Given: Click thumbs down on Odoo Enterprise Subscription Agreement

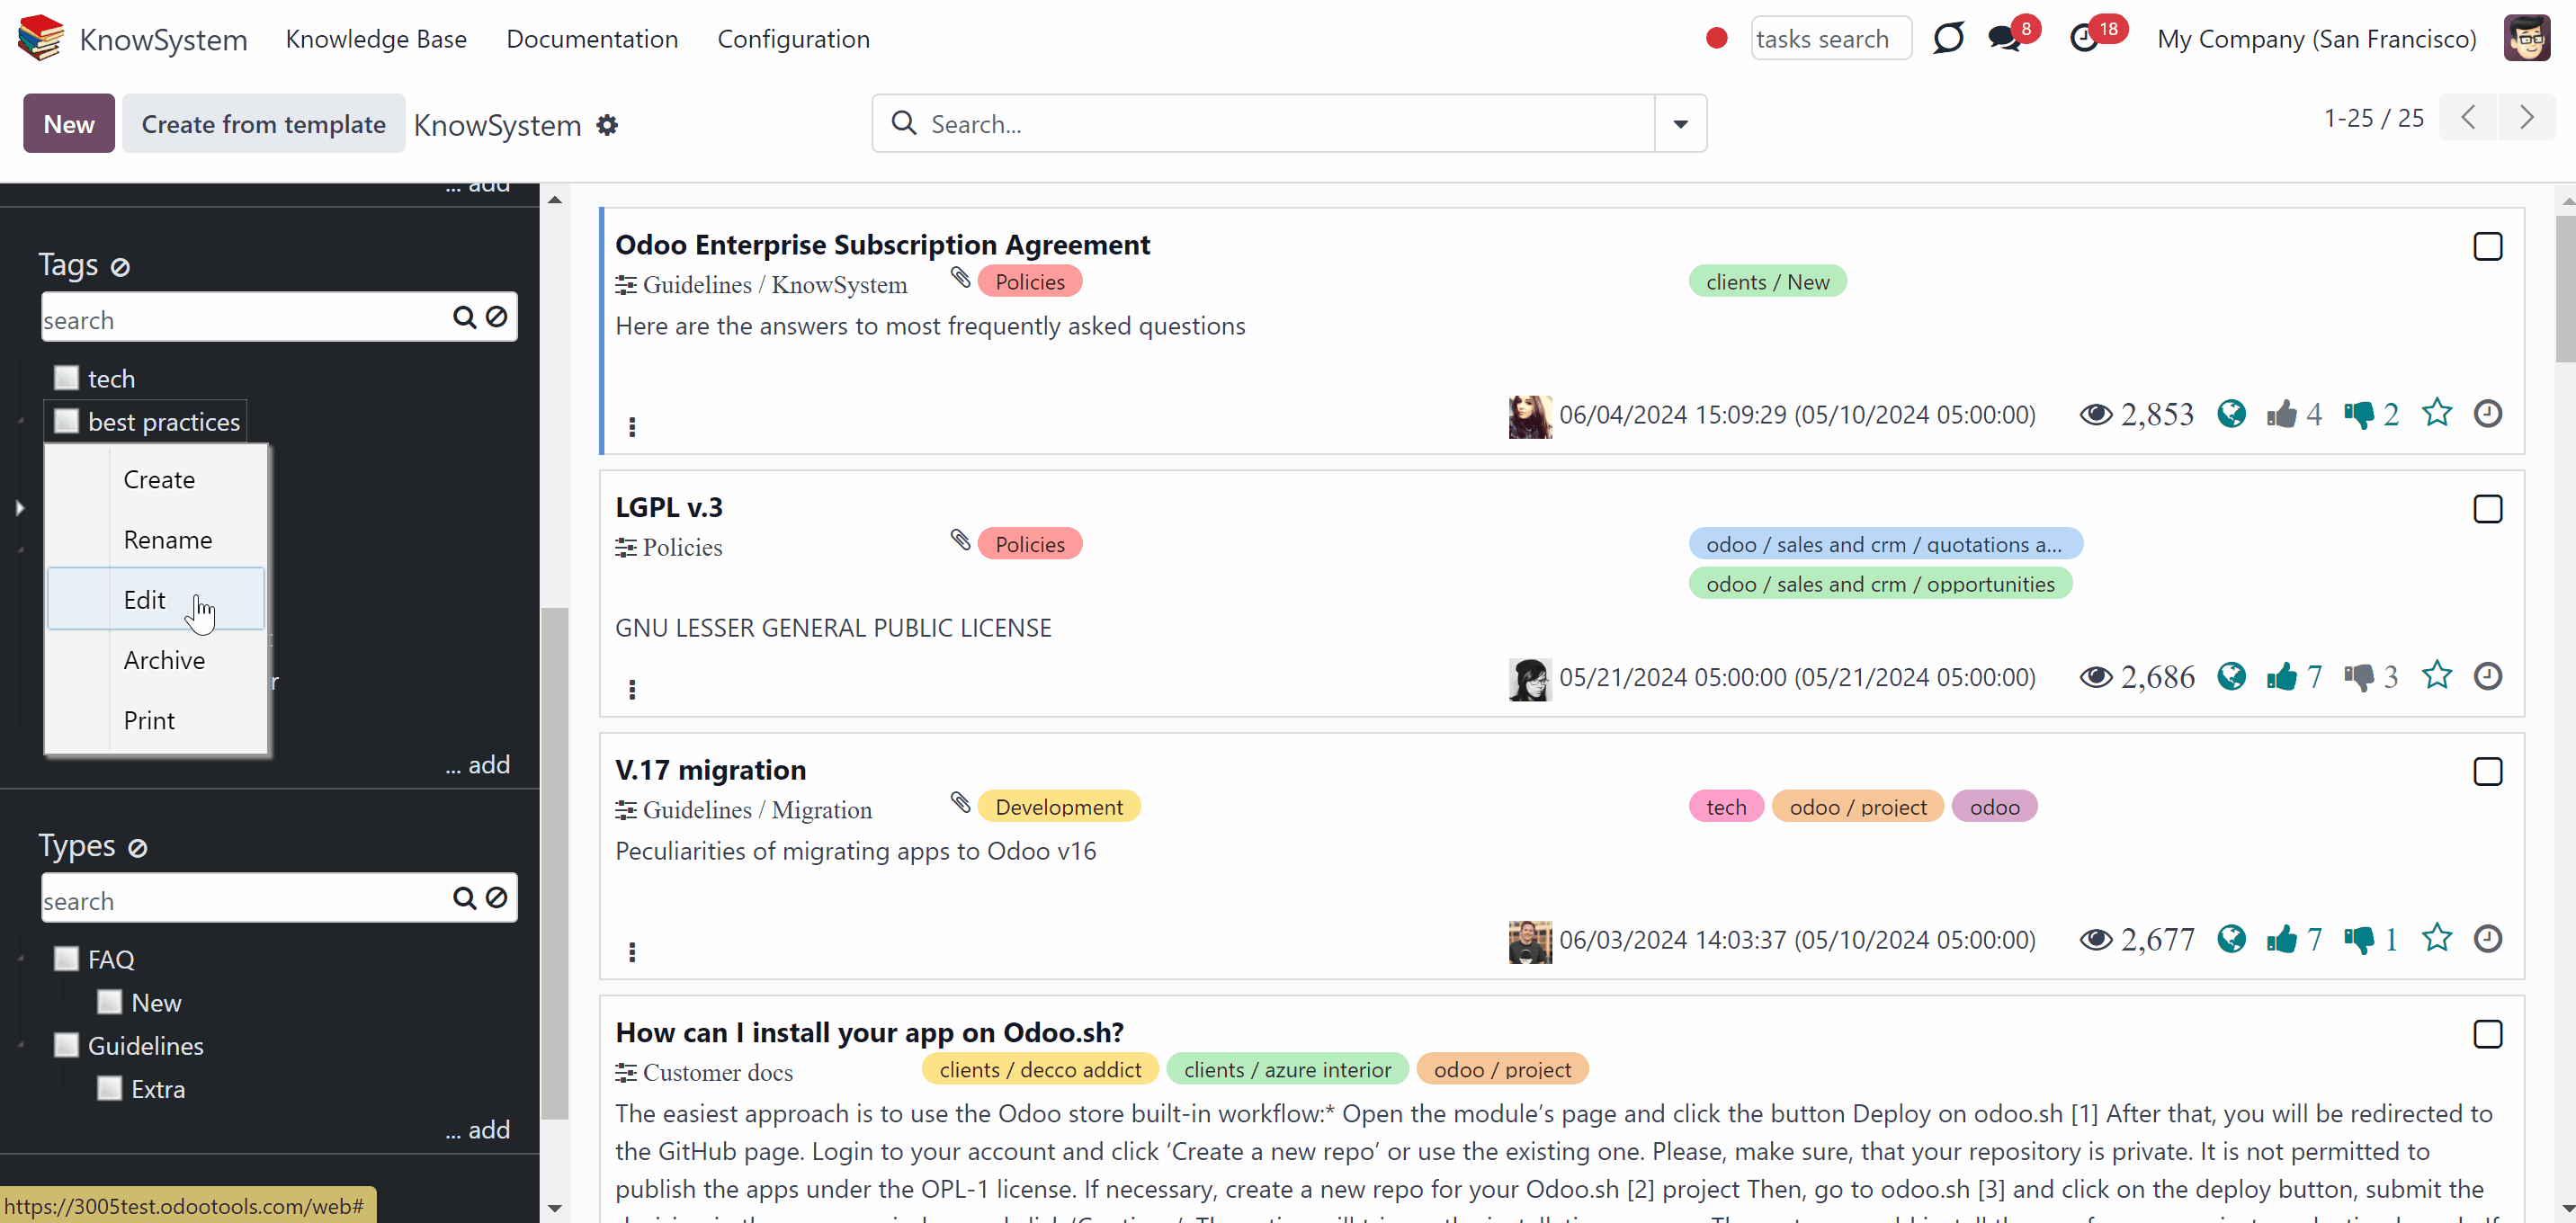Looking at the screenshot, I should coord(2358,414).
